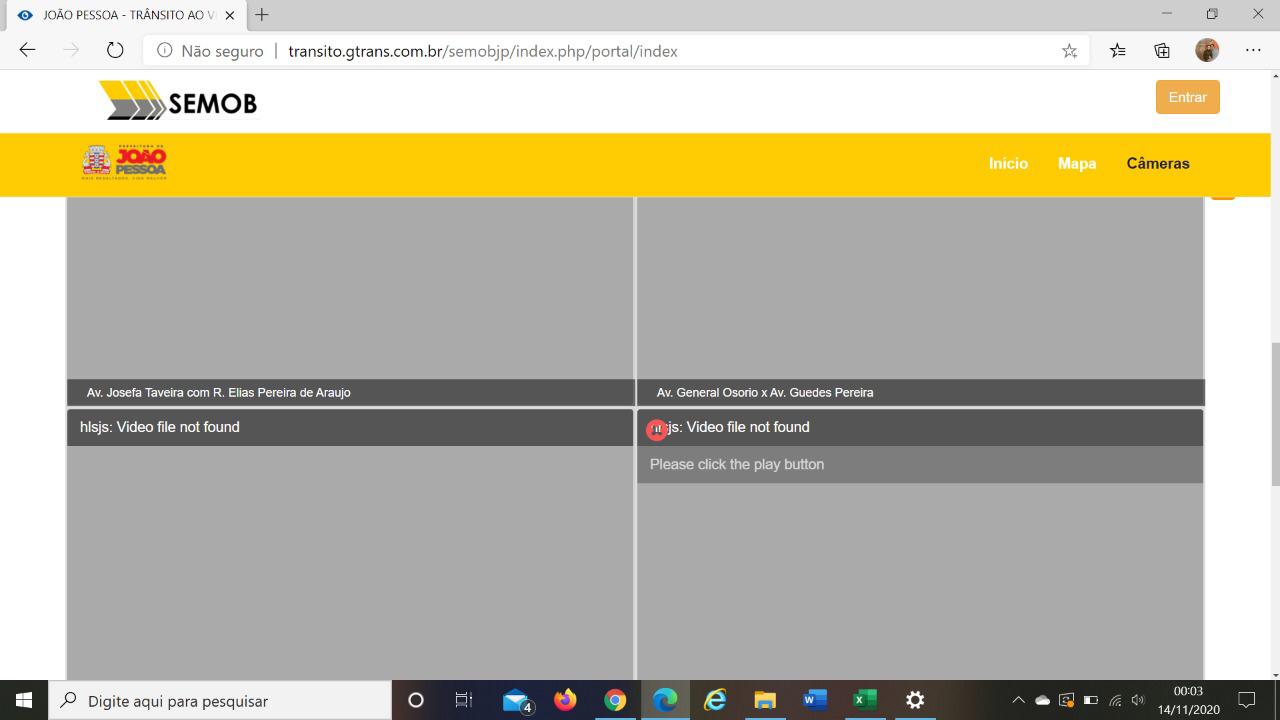Go to the Câmeras page

coord(1158,163)
